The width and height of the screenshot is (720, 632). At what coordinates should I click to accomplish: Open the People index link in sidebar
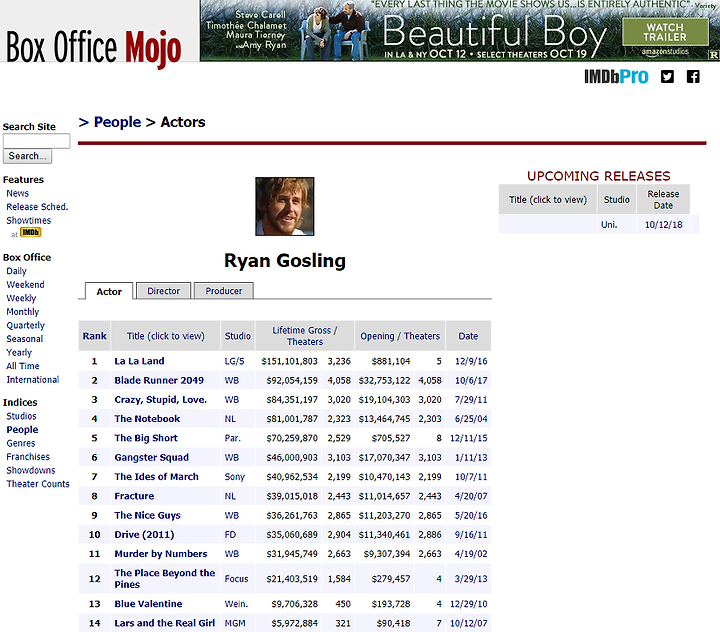[x=22, y=430]
